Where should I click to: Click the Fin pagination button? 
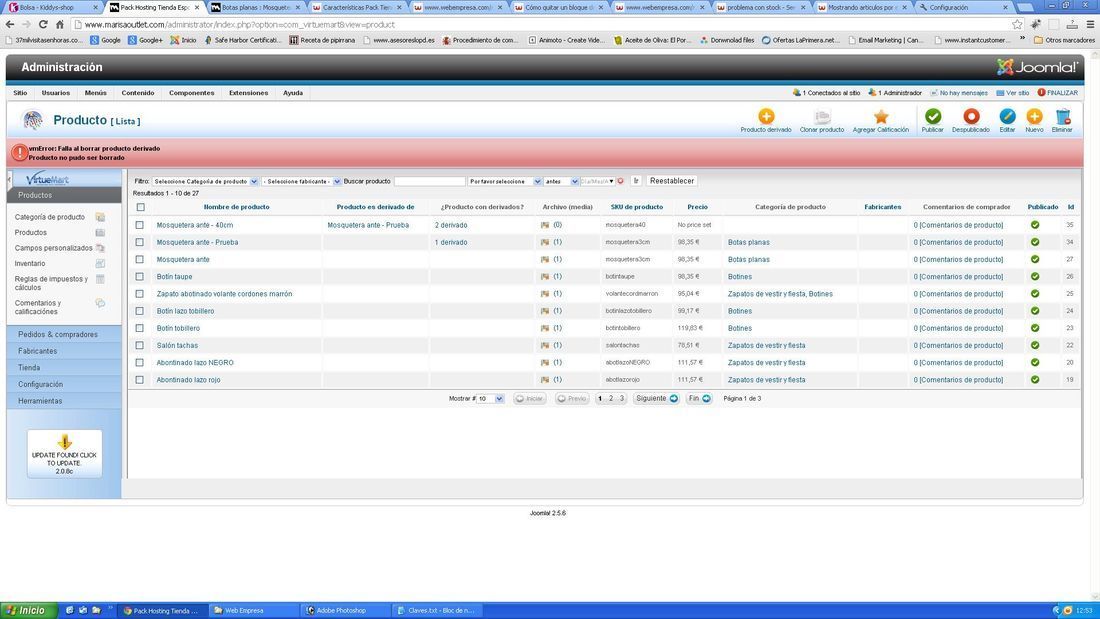[699, 399]
